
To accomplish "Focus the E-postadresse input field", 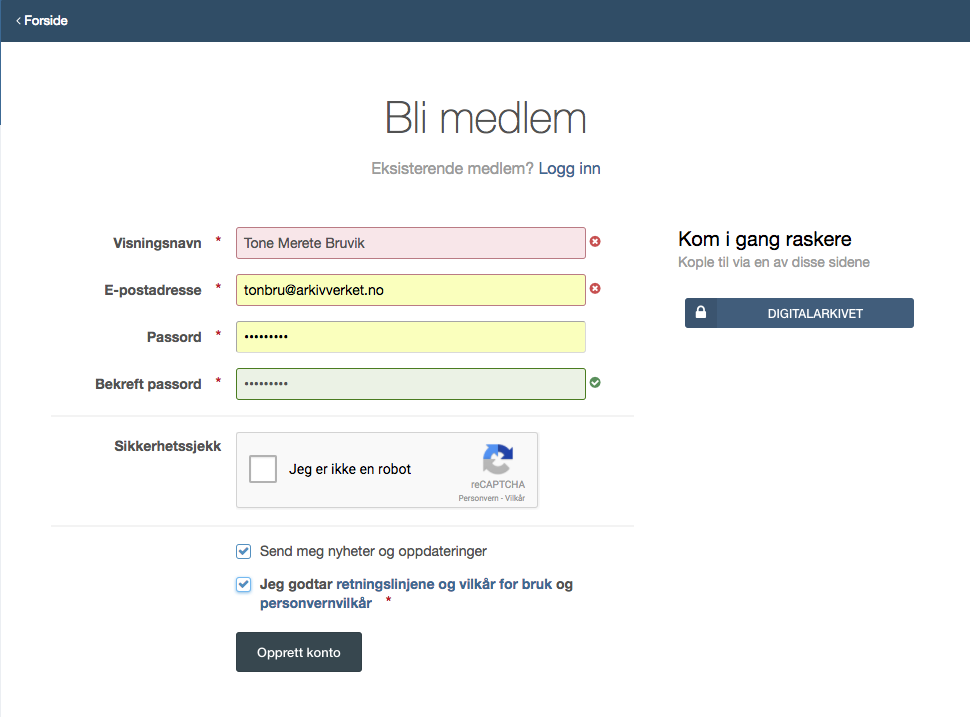I will (410, 290).
